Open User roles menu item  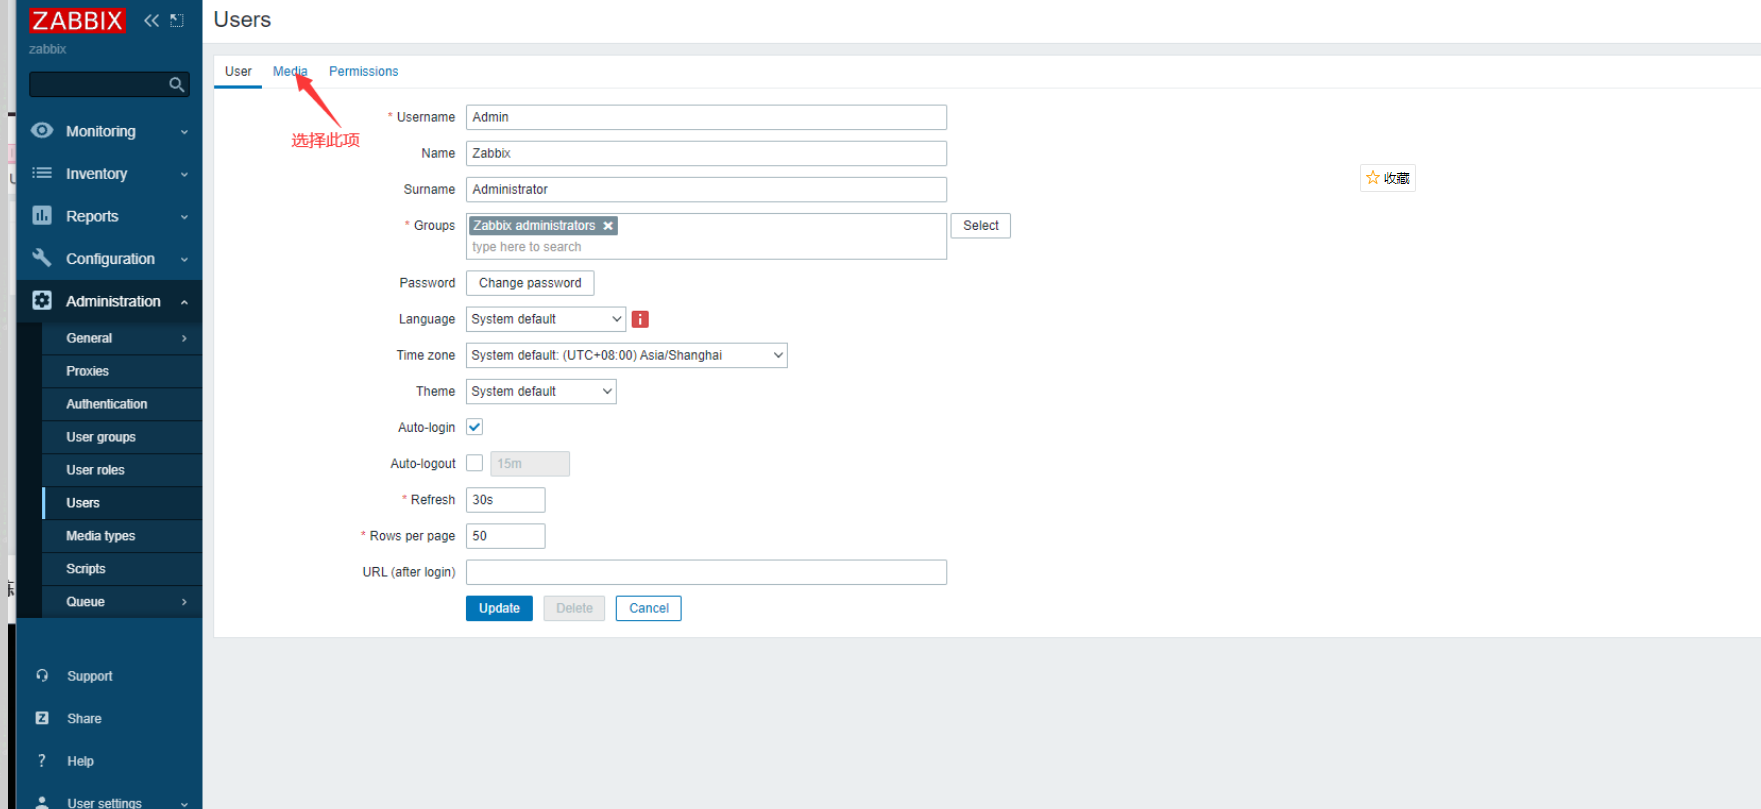122,470
